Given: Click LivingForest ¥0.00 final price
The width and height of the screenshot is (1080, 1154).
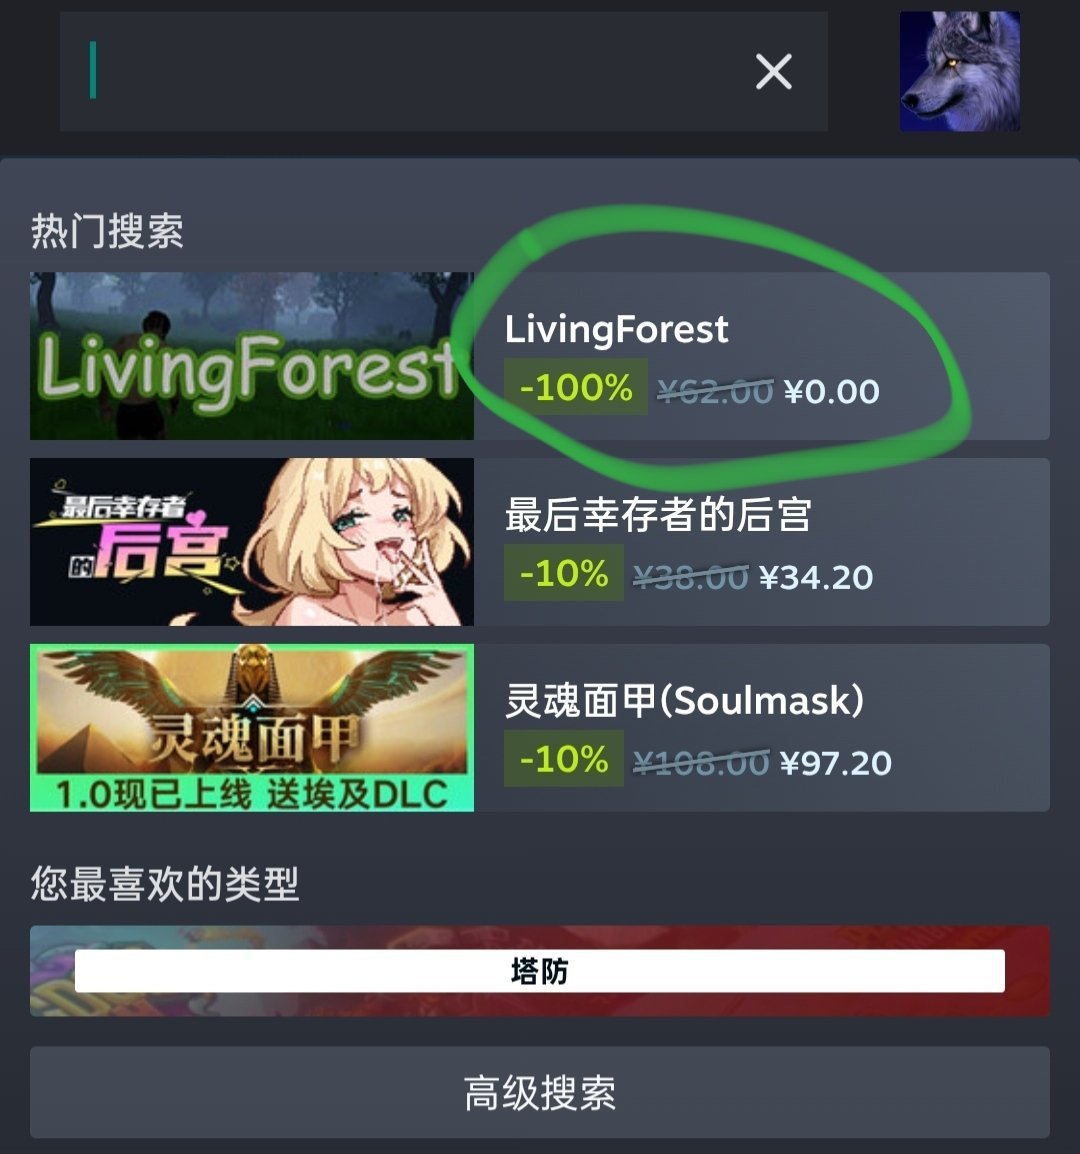Looking at the screenshot, I should click(x=832, y=392).
